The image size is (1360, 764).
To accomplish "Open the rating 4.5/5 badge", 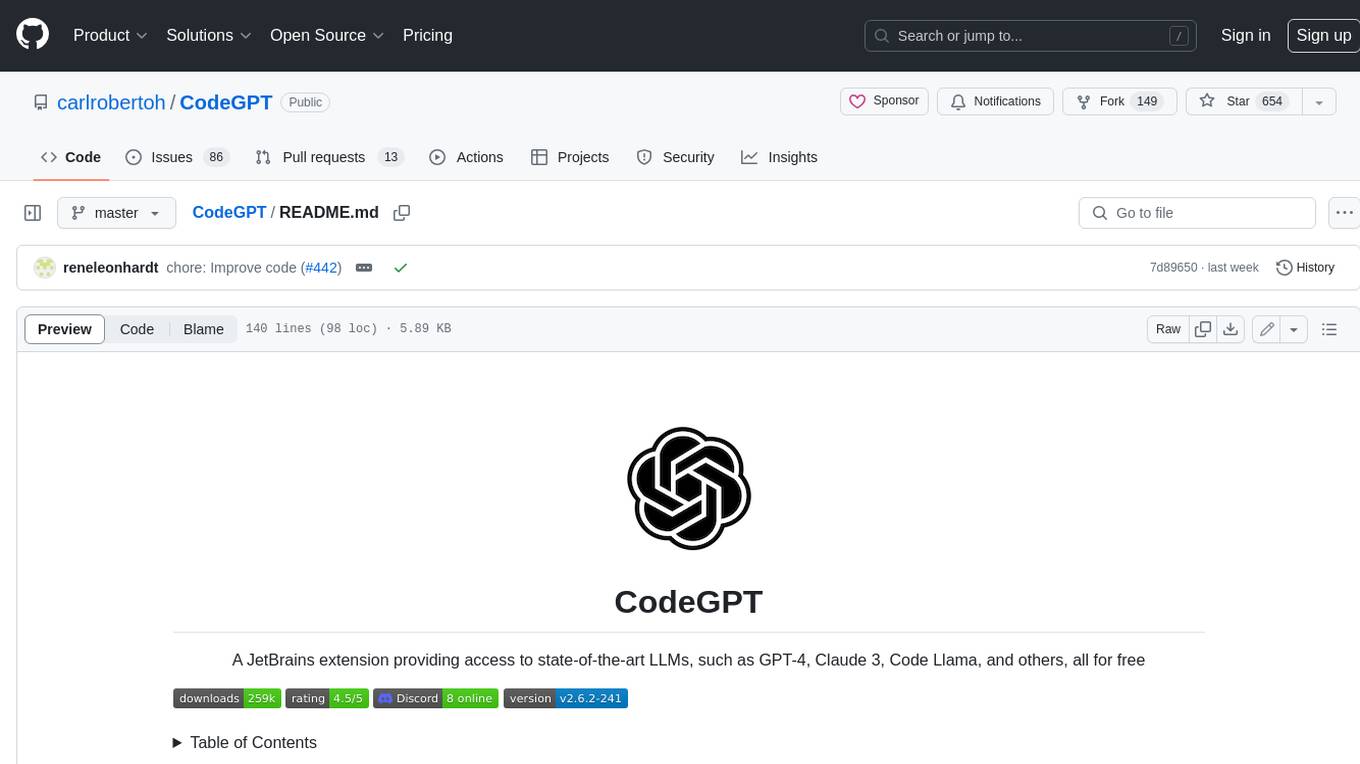I will [x=327, y=698].
